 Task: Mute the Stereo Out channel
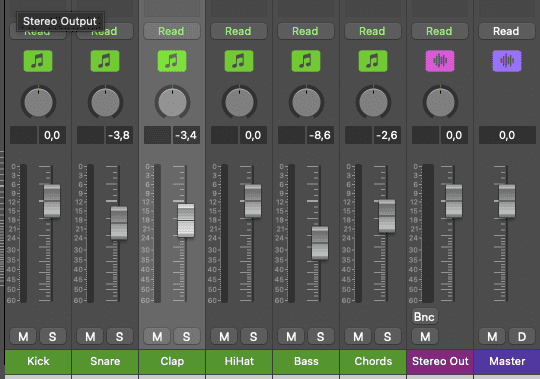pyautogui.click(x=425, y=336)
